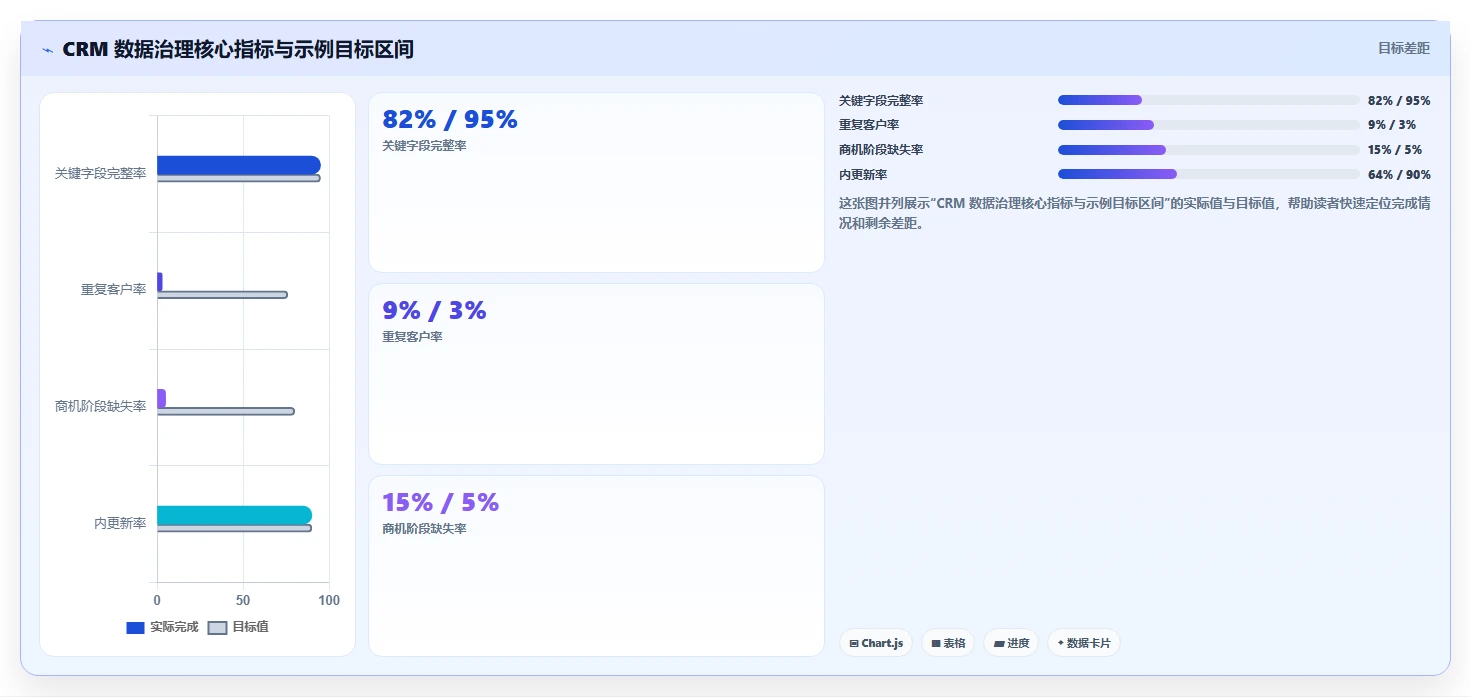Screen dimensions: 1471x697
Task: Click the 9% / 3% progress row value
Action: point(1392,125)
